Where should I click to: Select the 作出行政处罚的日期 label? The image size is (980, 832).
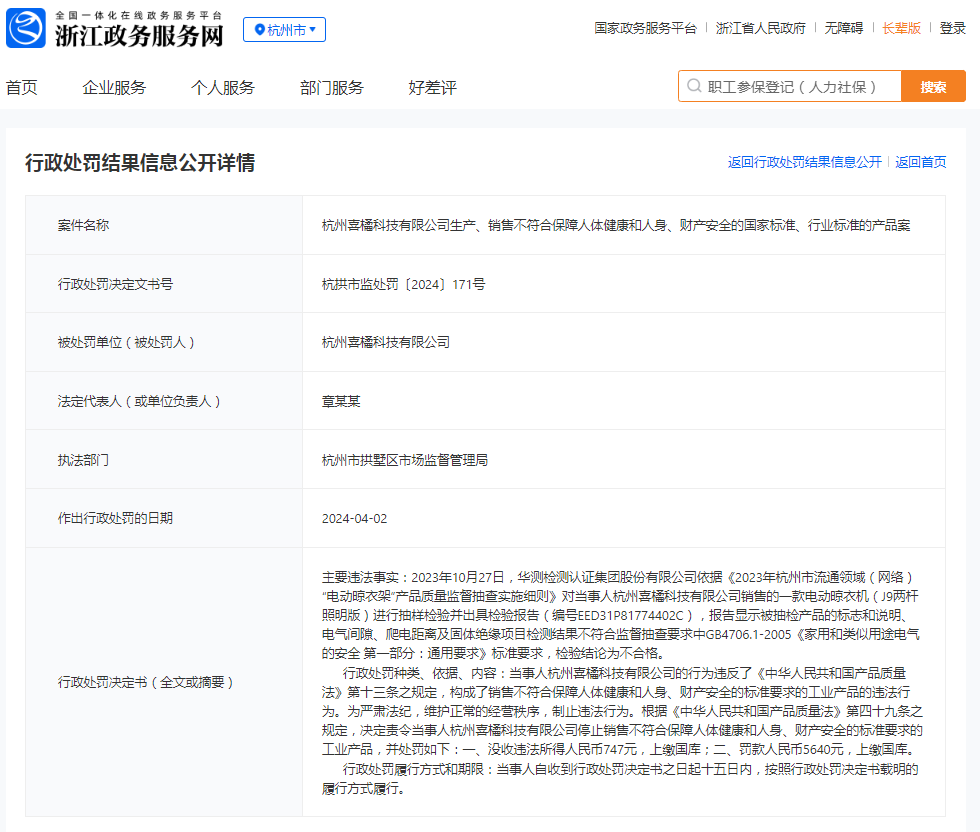(x=115, y=518)
